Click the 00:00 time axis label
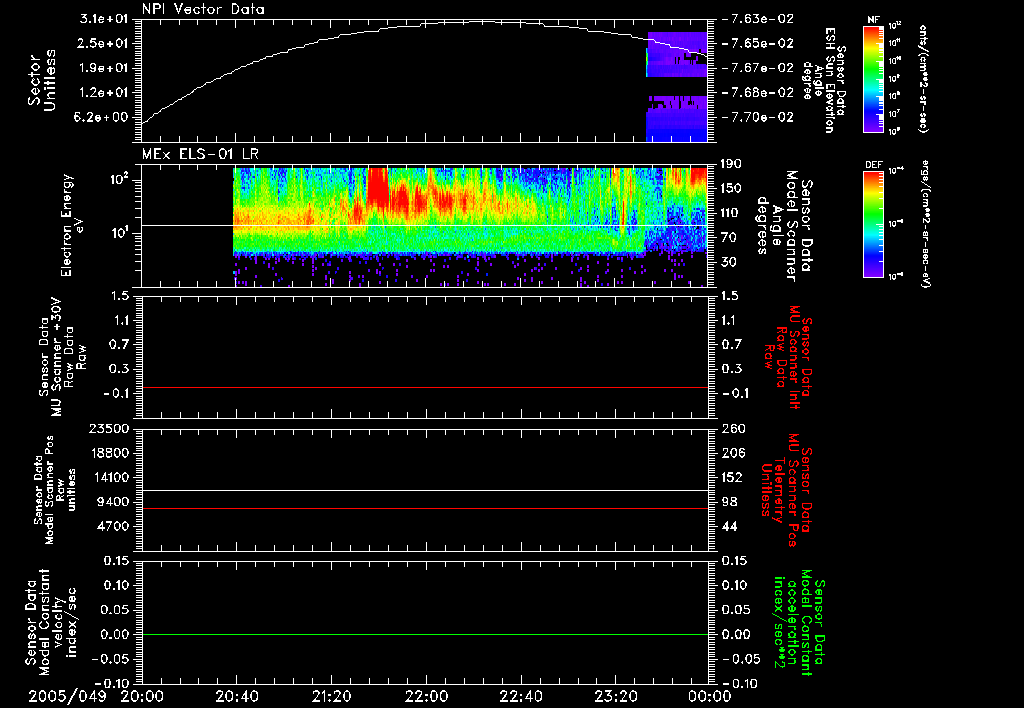The width and height of the screenshot is (1024, 708). (710, 696)
